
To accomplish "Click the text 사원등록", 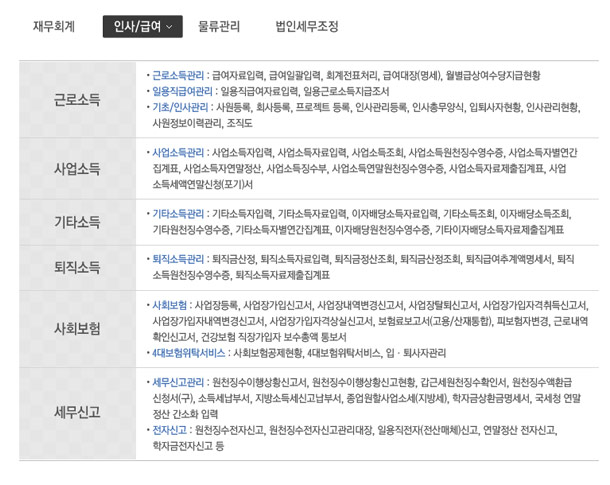I will pyautogui.click(x=233, y=107).
